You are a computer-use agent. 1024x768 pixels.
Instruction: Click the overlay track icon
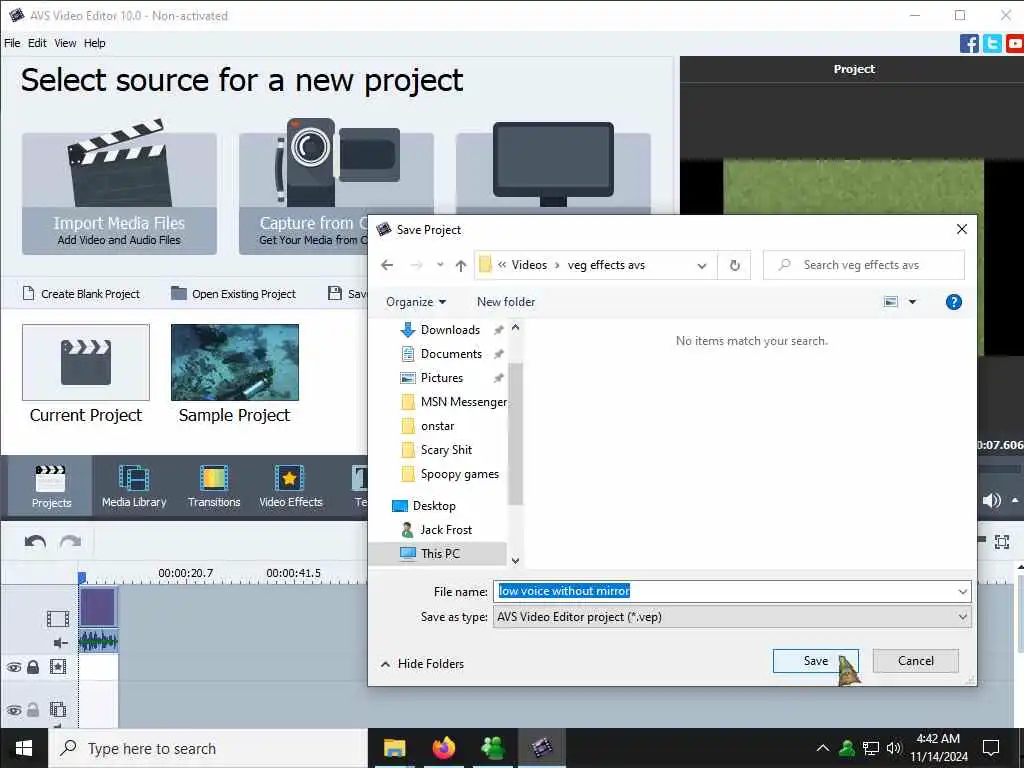[58, 709]
